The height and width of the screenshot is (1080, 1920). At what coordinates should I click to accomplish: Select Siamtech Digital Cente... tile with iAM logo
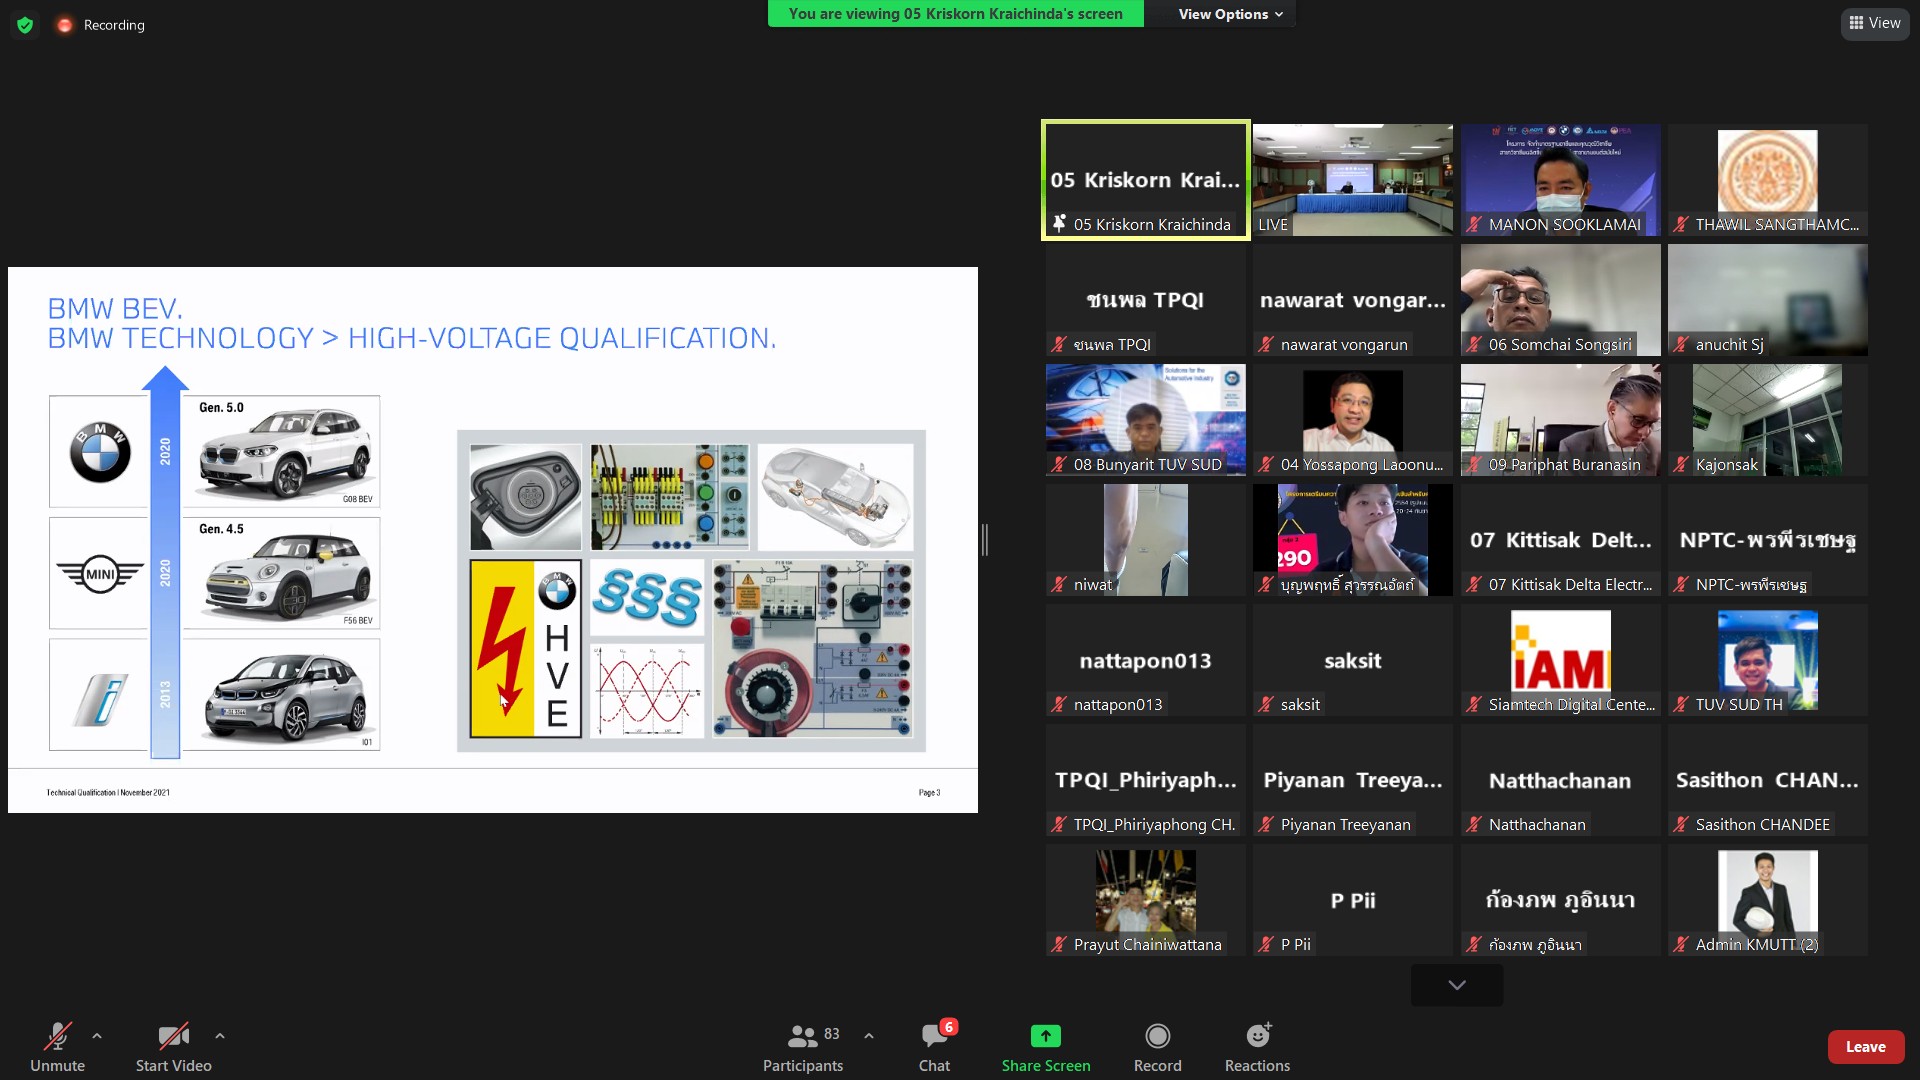point(1561,660)
